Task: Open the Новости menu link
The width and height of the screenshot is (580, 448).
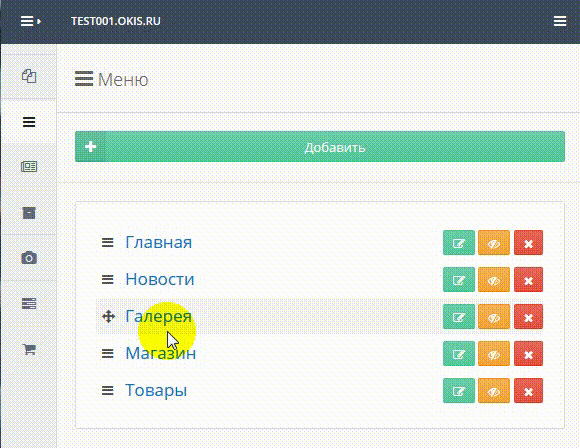Action: (160, 279)
